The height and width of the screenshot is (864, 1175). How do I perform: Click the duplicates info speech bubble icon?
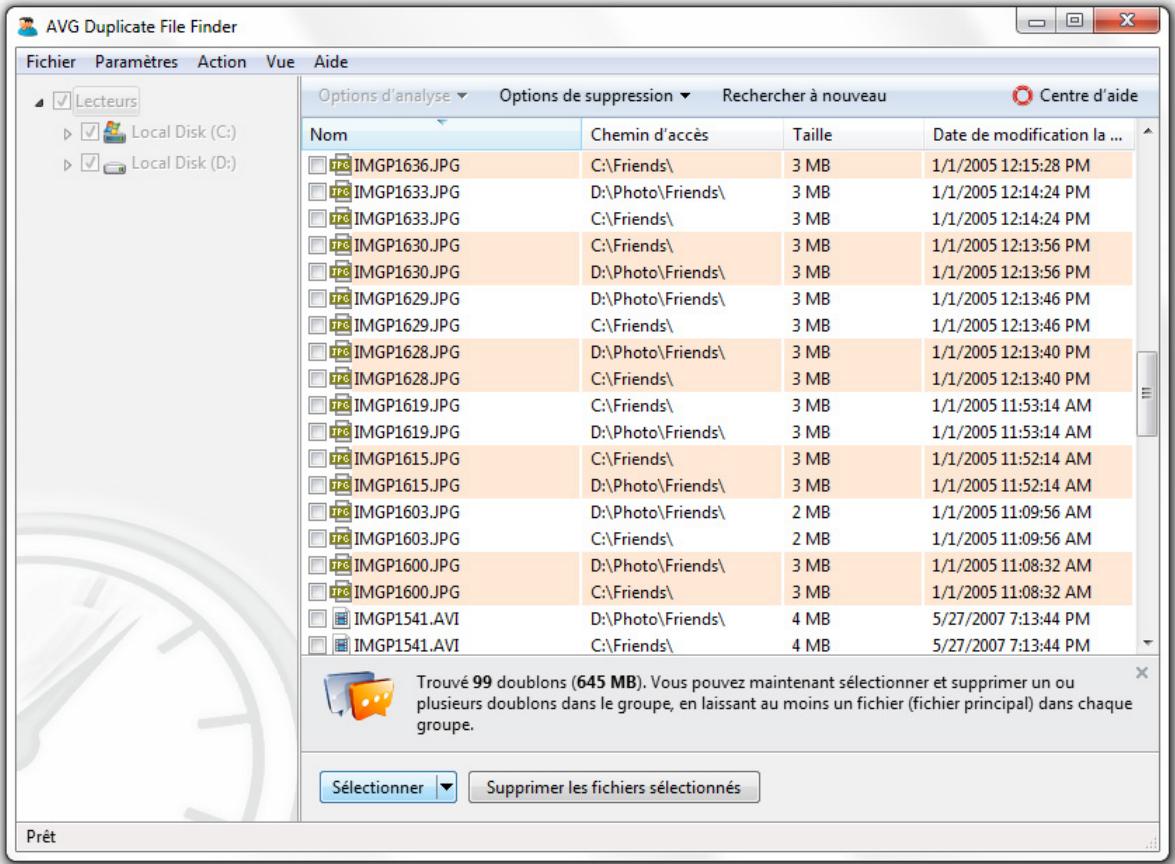click(x=359, y=695)
